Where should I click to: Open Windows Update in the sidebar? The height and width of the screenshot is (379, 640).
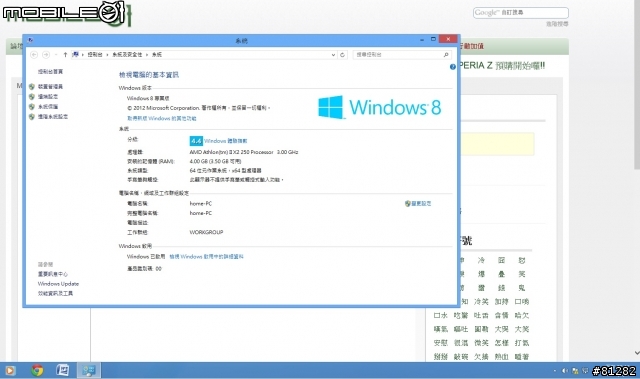[58, 284]
